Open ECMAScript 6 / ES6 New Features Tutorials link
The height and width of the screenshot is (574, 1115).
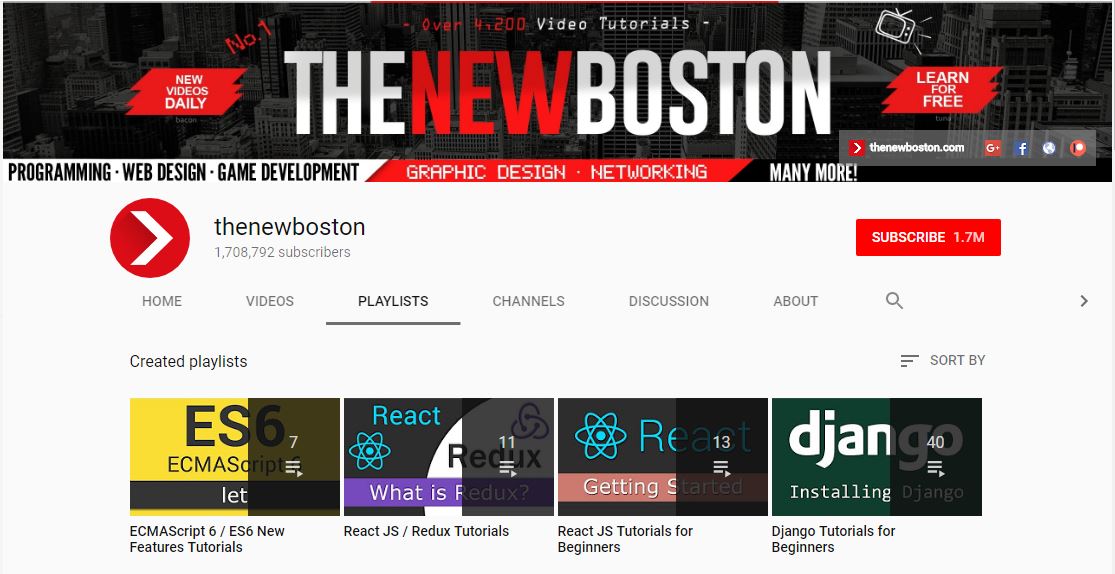[207, 539]
